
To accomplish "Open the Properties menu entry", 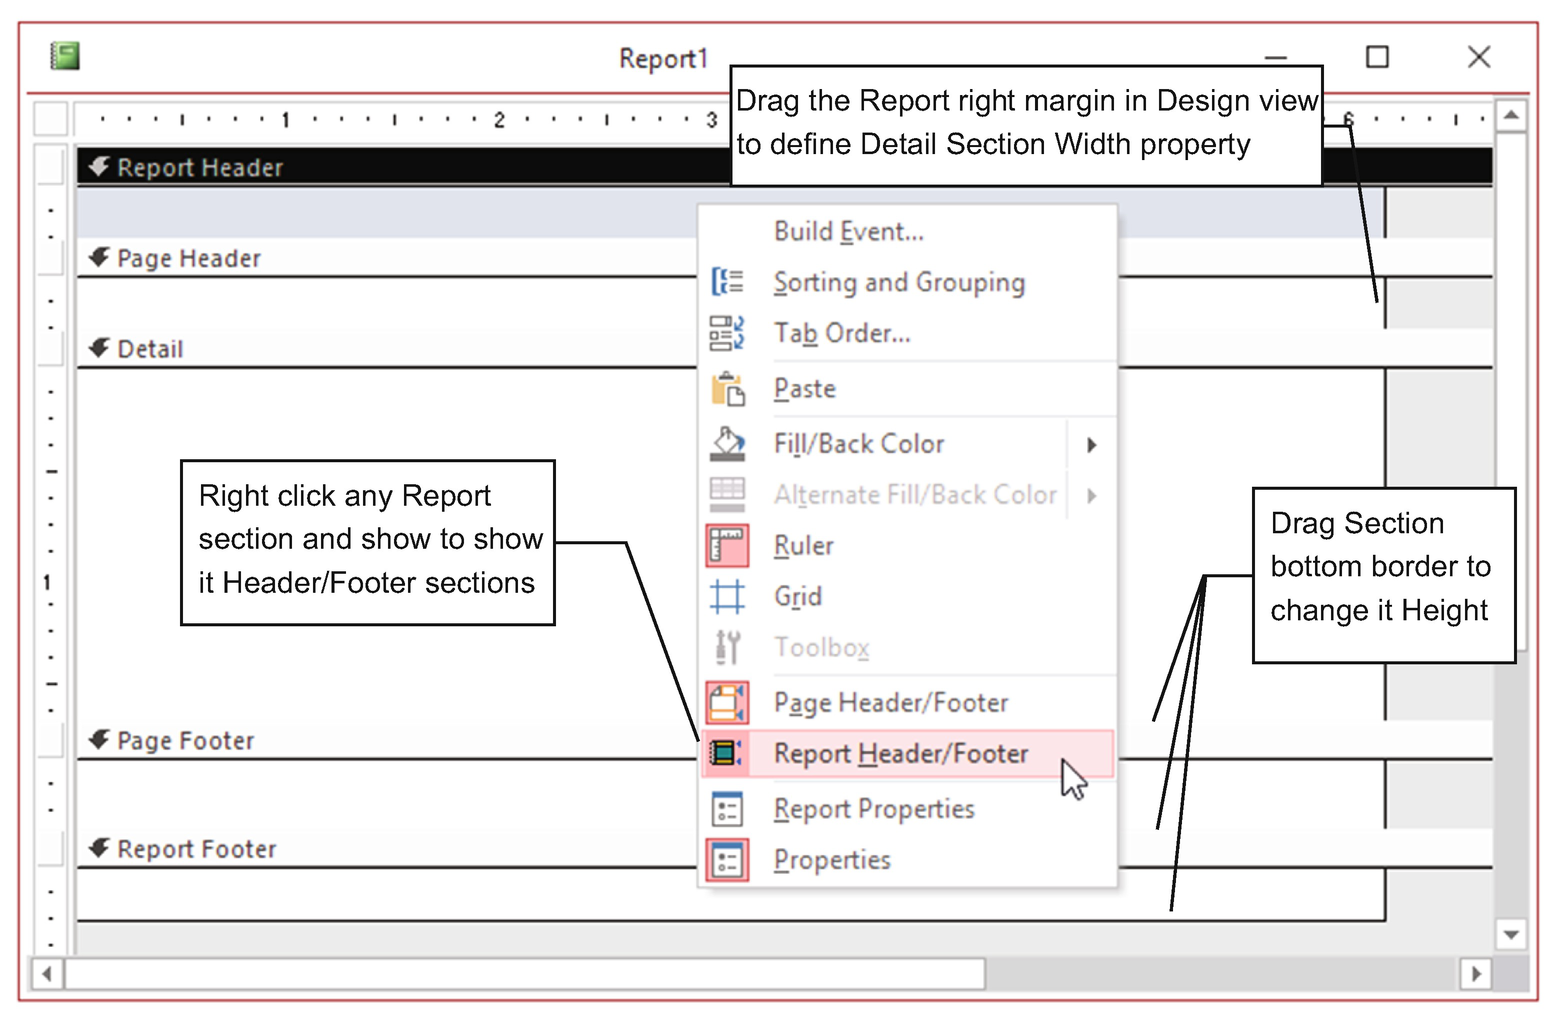I will coord(906,859).
